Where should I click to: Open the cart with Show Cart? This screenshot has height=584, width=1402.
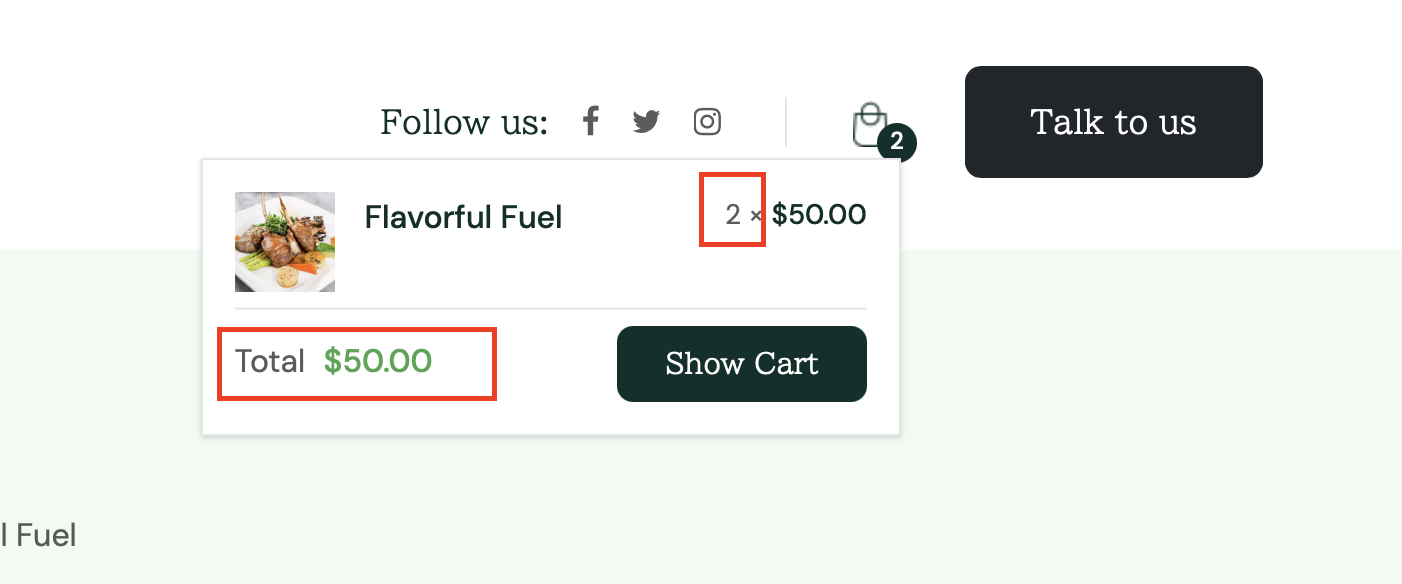[742, 364]
